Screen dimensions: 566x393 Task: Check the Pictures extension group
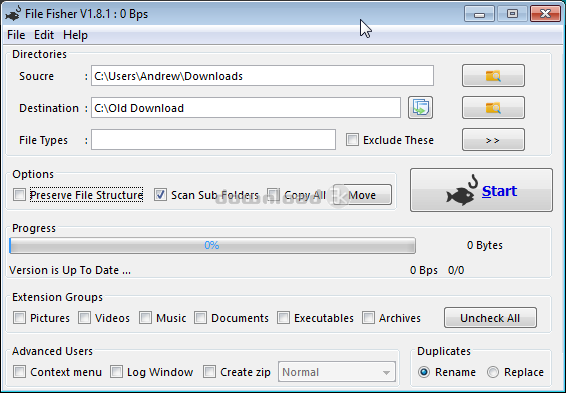(19, 318)
